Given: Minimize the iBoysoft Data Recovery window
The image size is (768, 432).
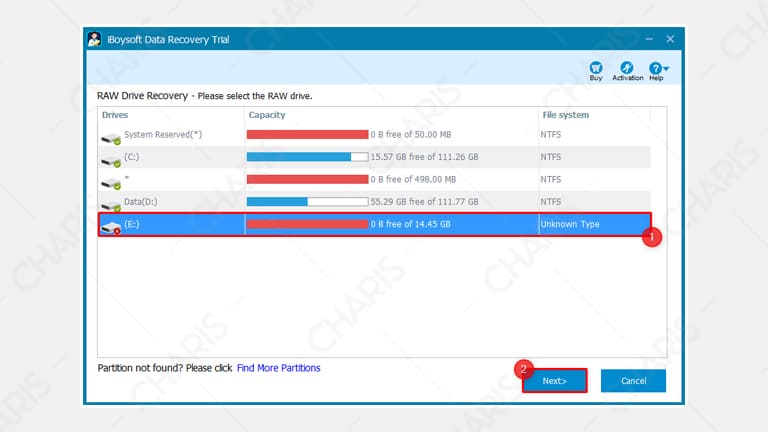Looking at the screenshot, I should coord(649,39).
